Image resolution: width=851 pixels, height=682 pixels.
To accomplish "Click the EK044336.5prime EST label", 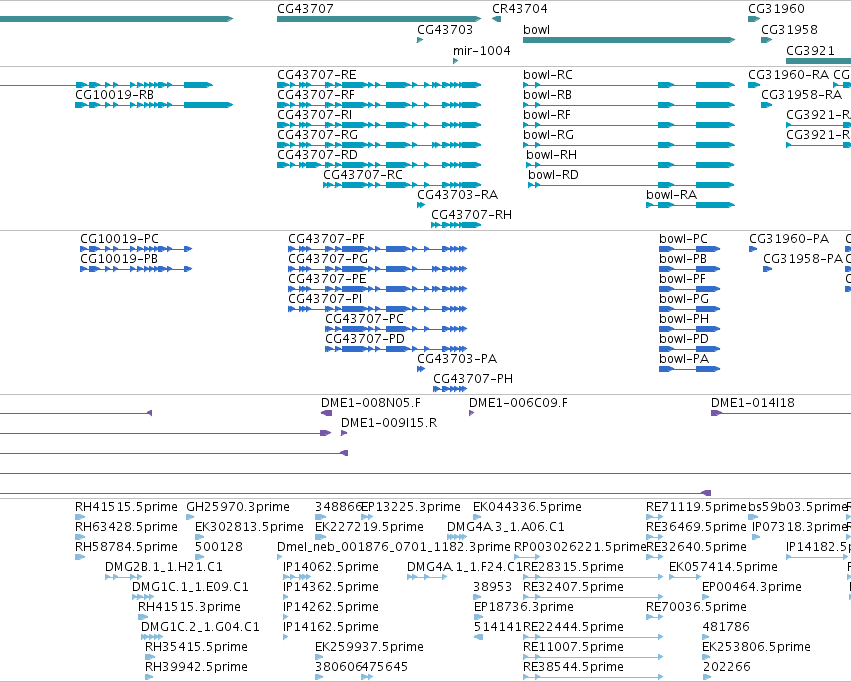I will coord(527,507).
